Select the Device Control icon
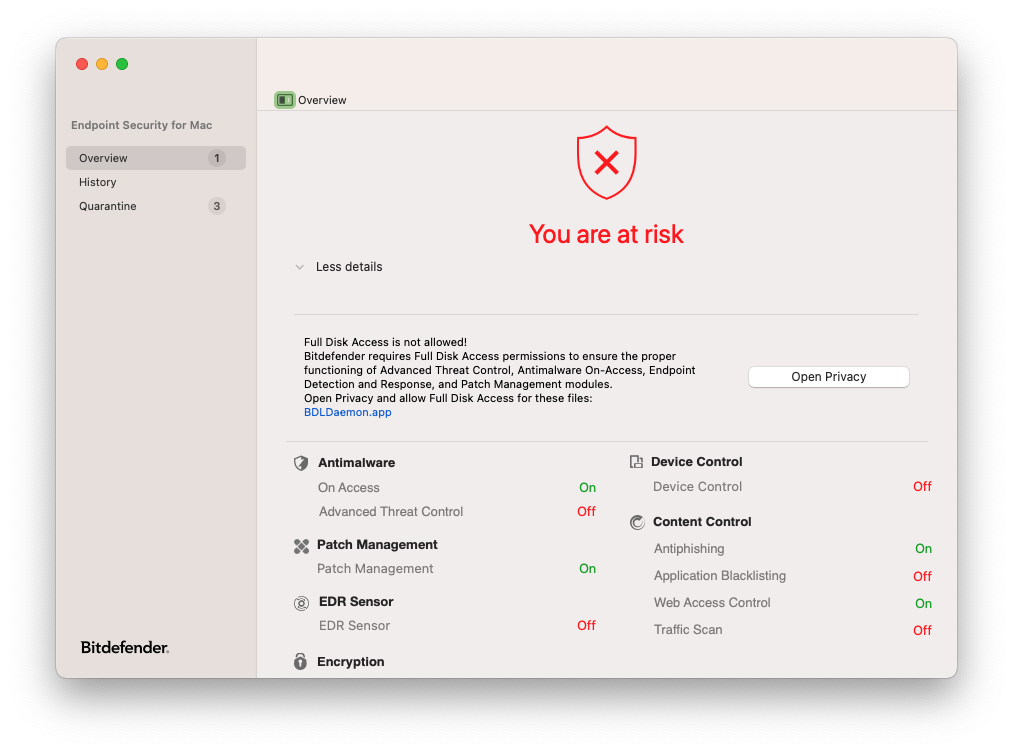Screen dimensions: 1013x752 (636, 461)
